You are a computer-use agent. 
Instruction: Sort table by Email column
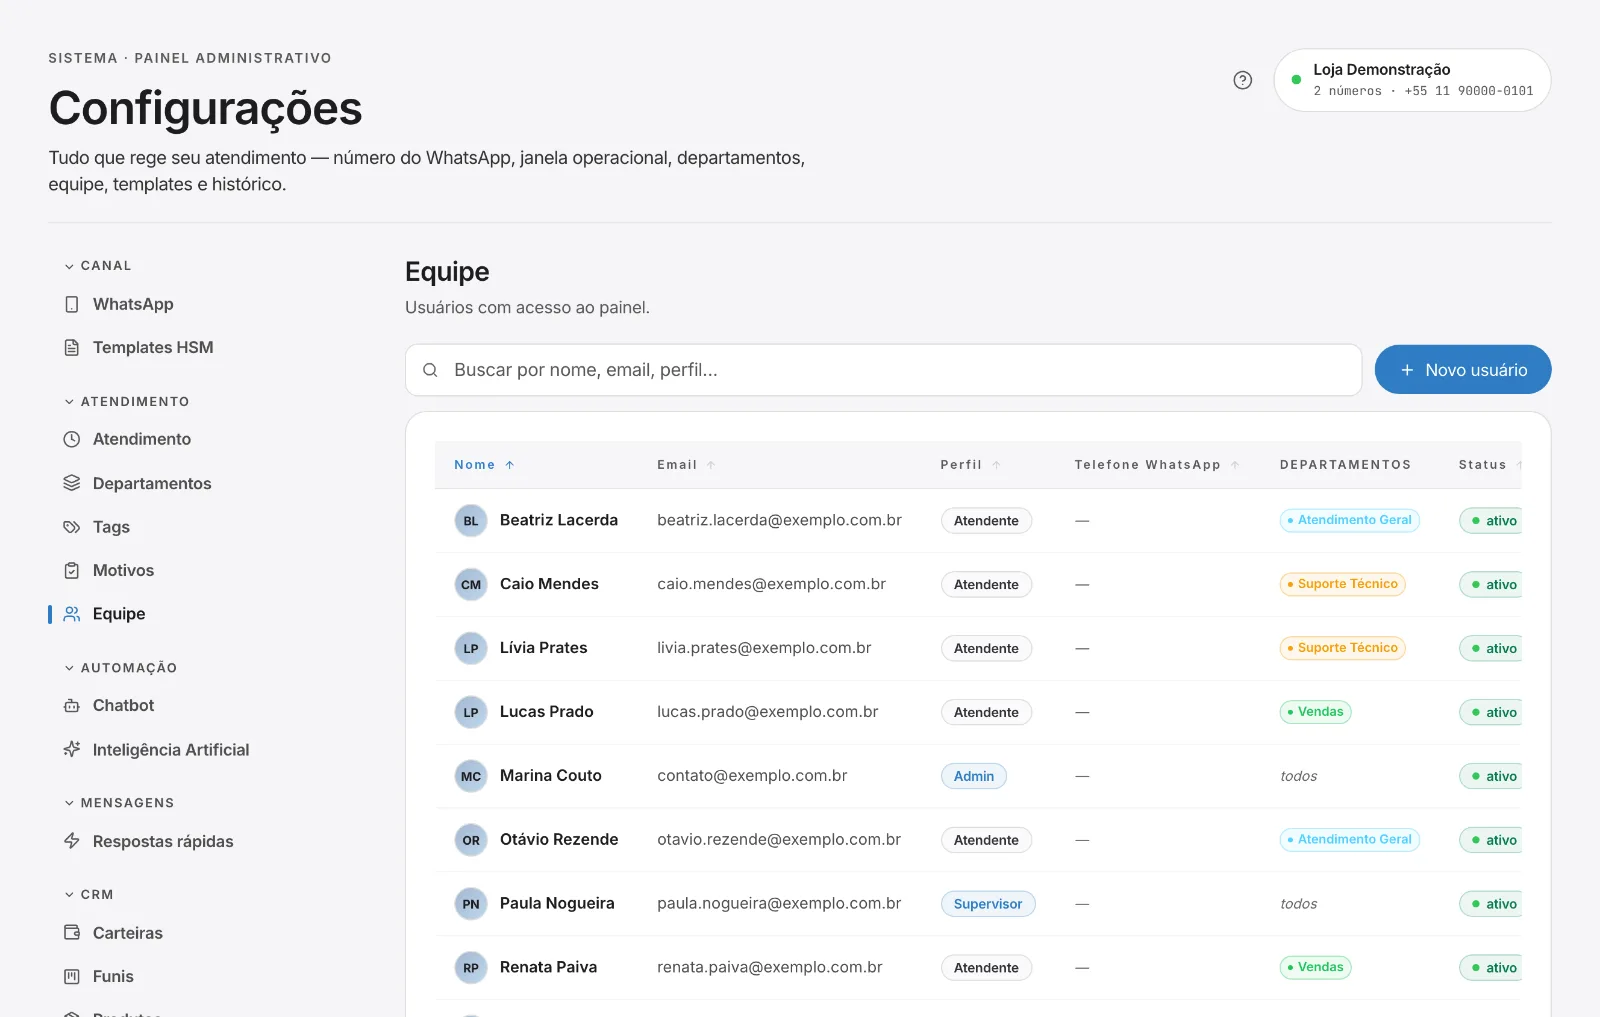coord(686,465)
